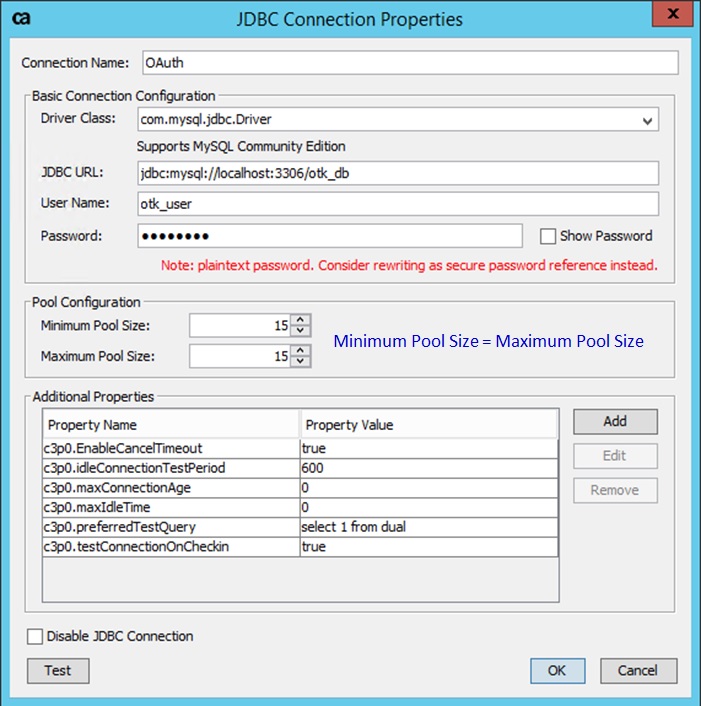Viewport: 701px width, 706px height.
Task: Sort by the Property Name column header
Action: (171, 425)
